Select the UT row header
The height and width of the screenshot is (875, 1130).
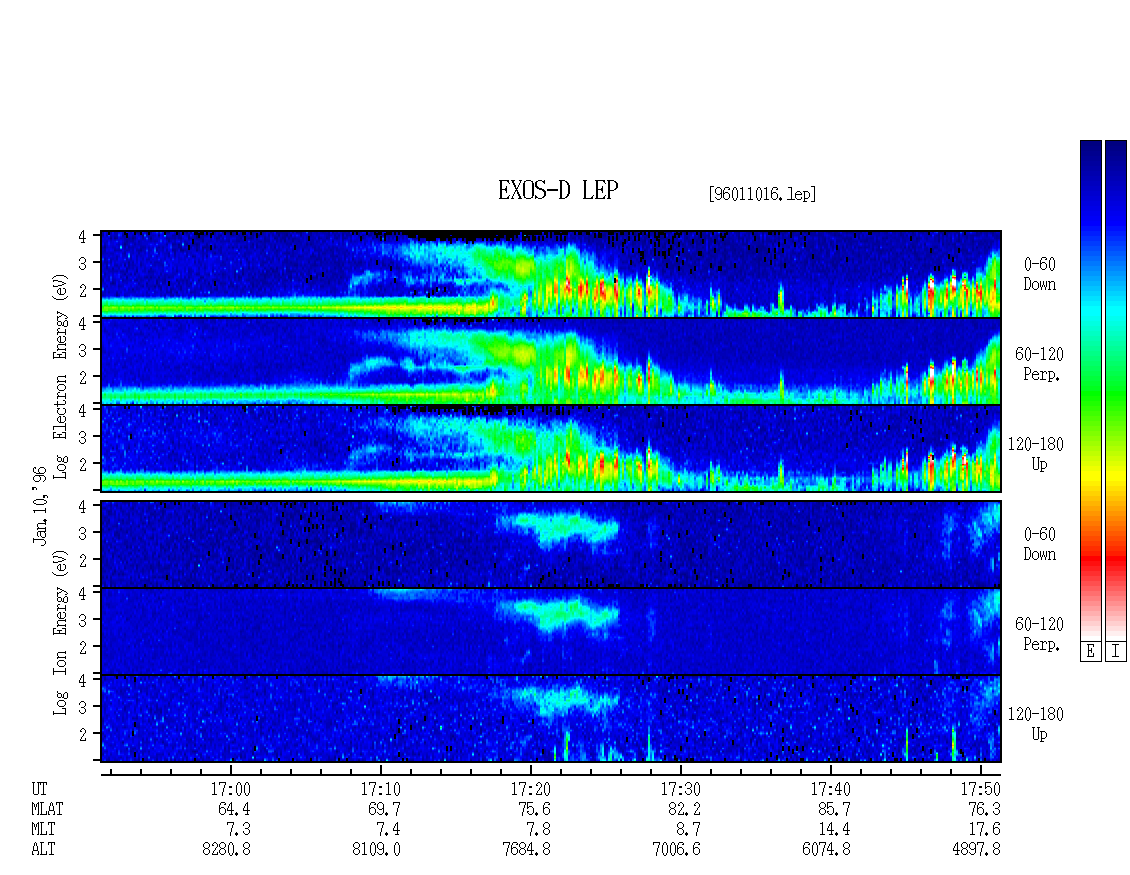39,789
